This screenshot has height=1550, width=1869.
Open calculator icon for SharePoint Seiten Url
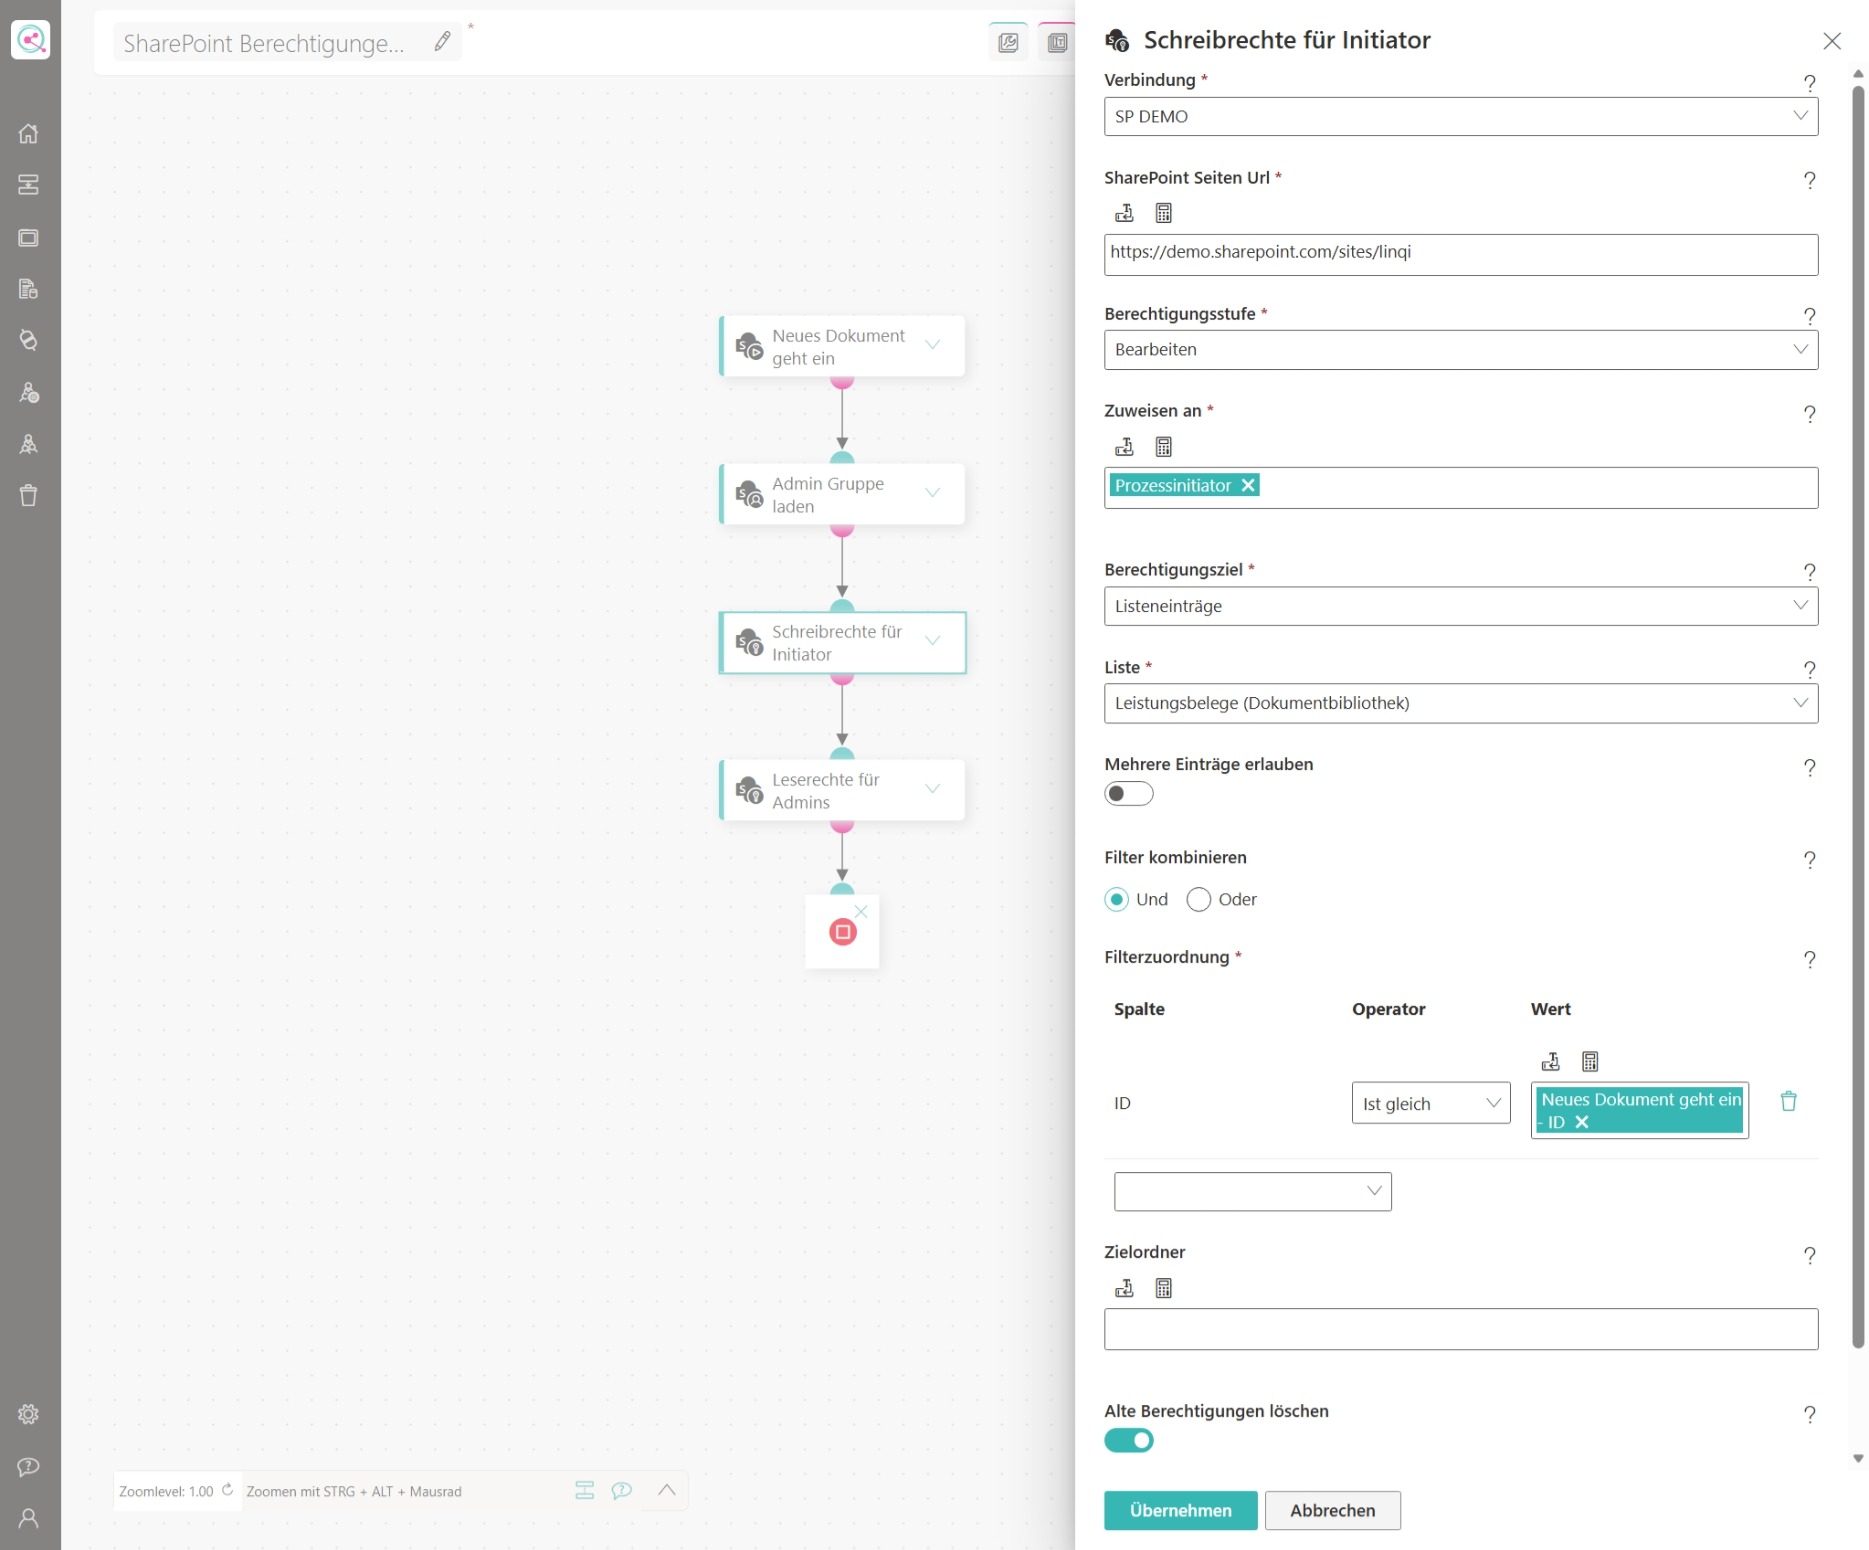pos(1164,213)
